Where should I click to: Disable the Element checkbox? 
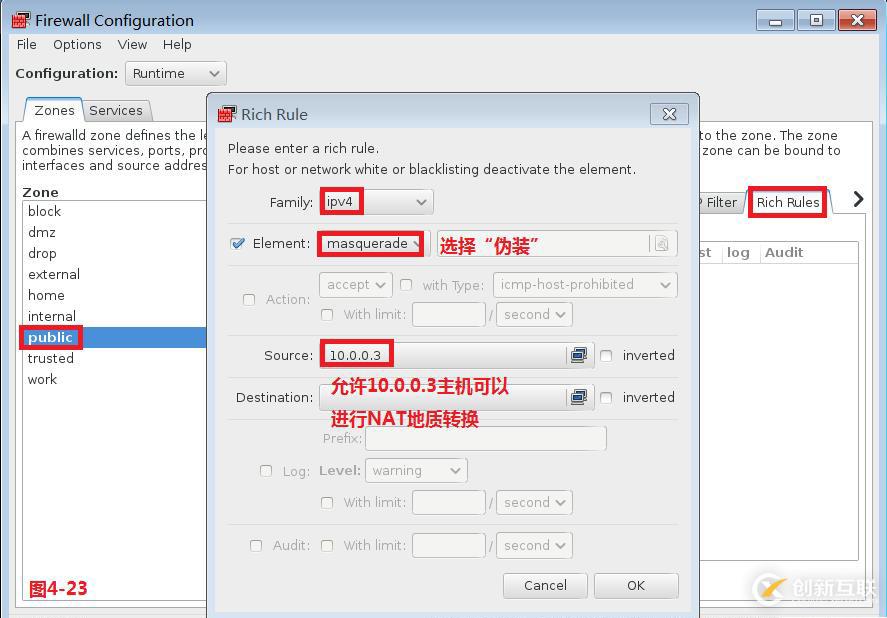(237, 243)
